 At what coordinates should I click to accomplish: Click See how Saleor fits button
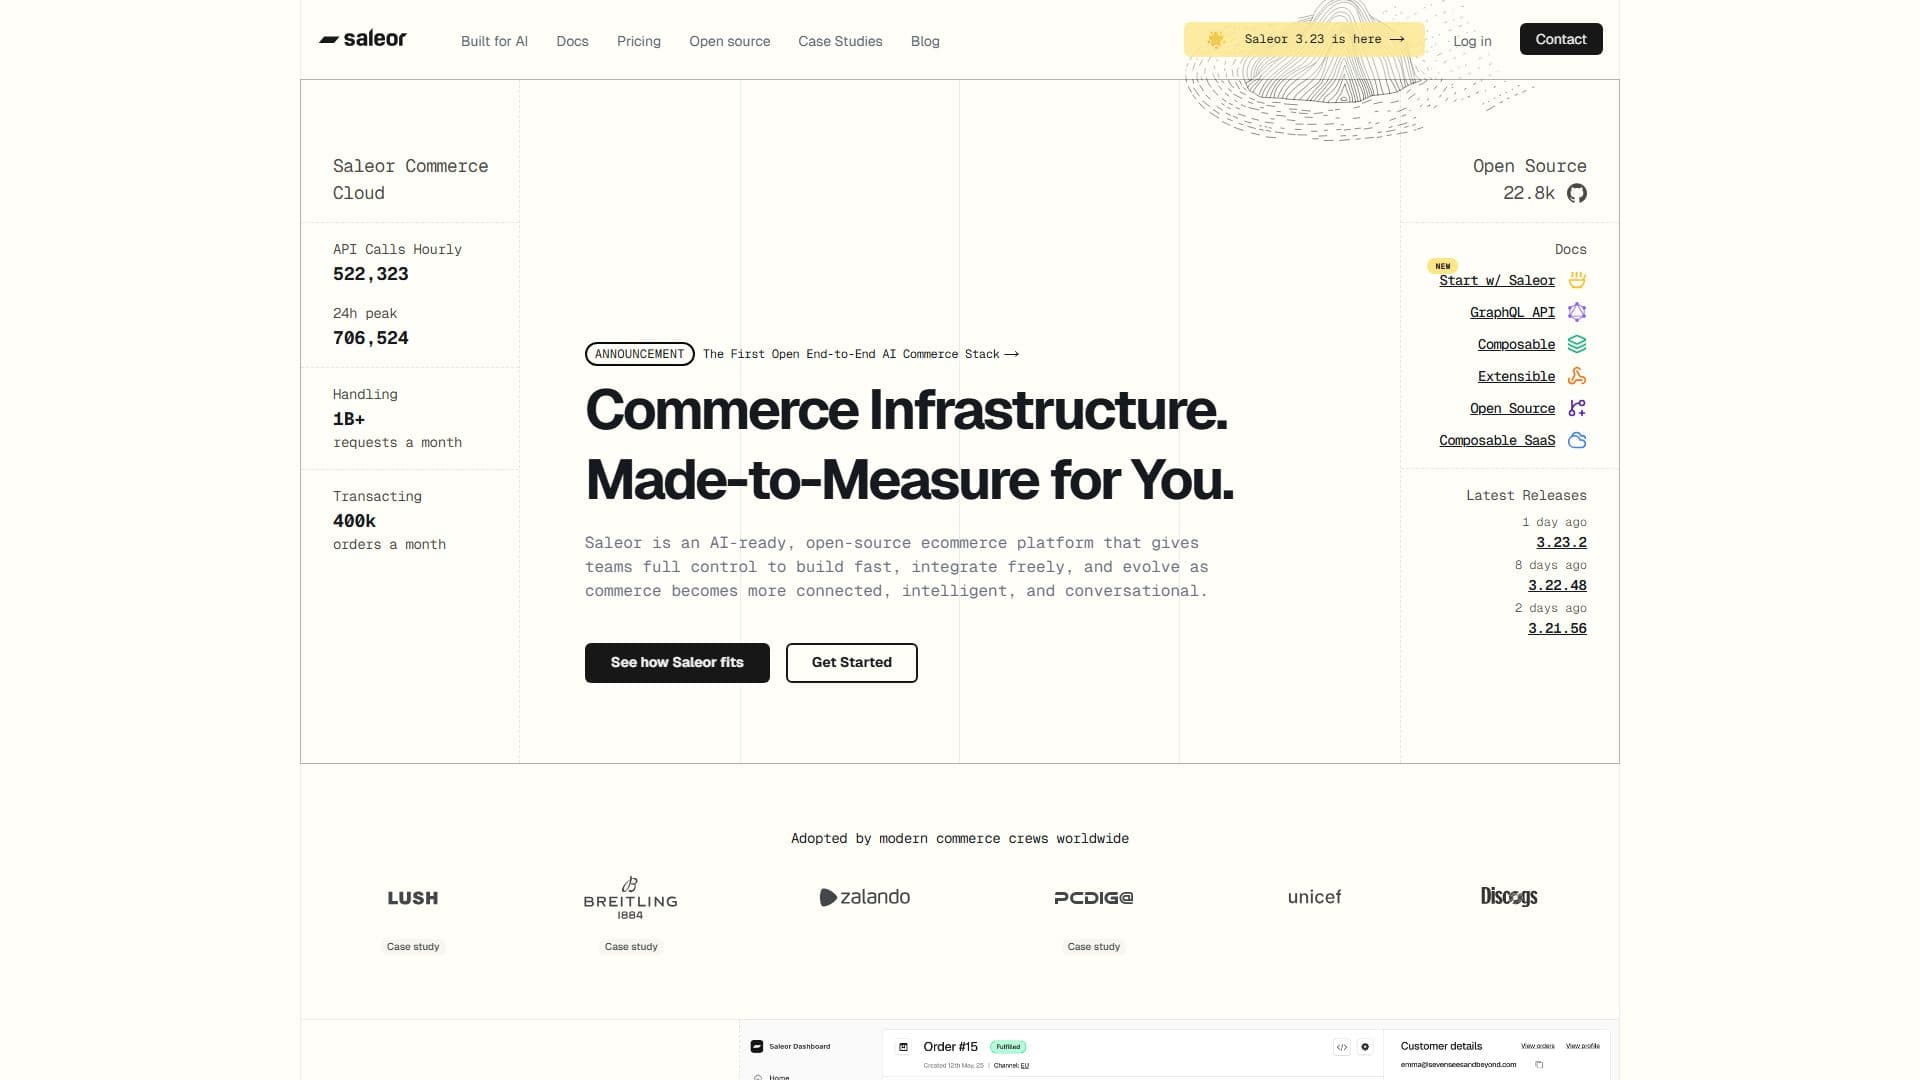pyautogui.click(x=677, y=663)
